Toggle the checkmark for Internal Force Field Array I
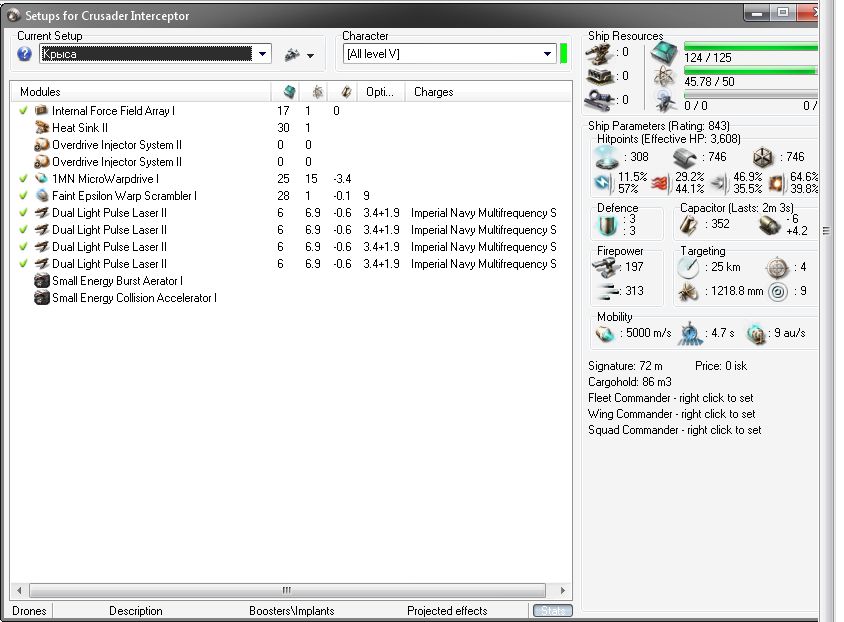Image resolution: width=844 pixels, height=622 pixels. [23, 111]
